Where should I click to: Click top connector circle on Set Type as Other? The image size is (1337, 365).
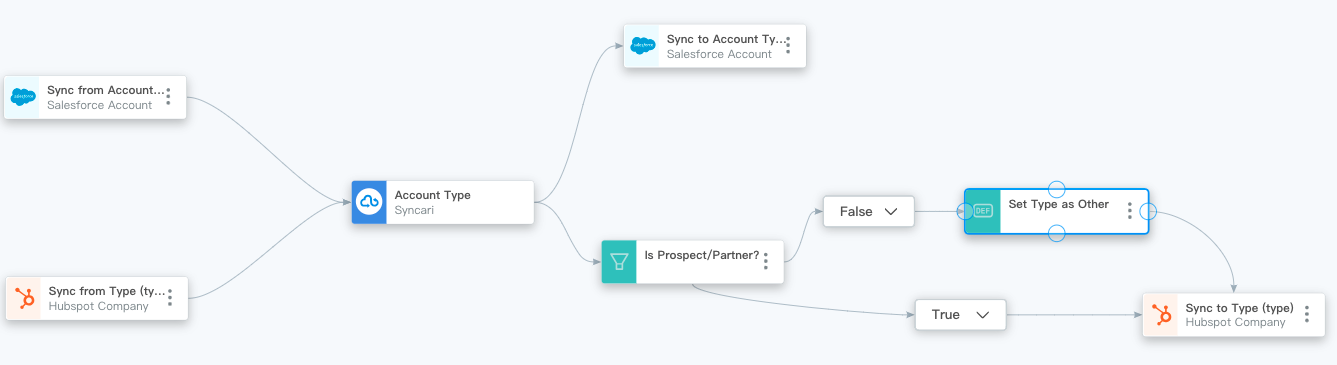click(x=1056, y=189)
